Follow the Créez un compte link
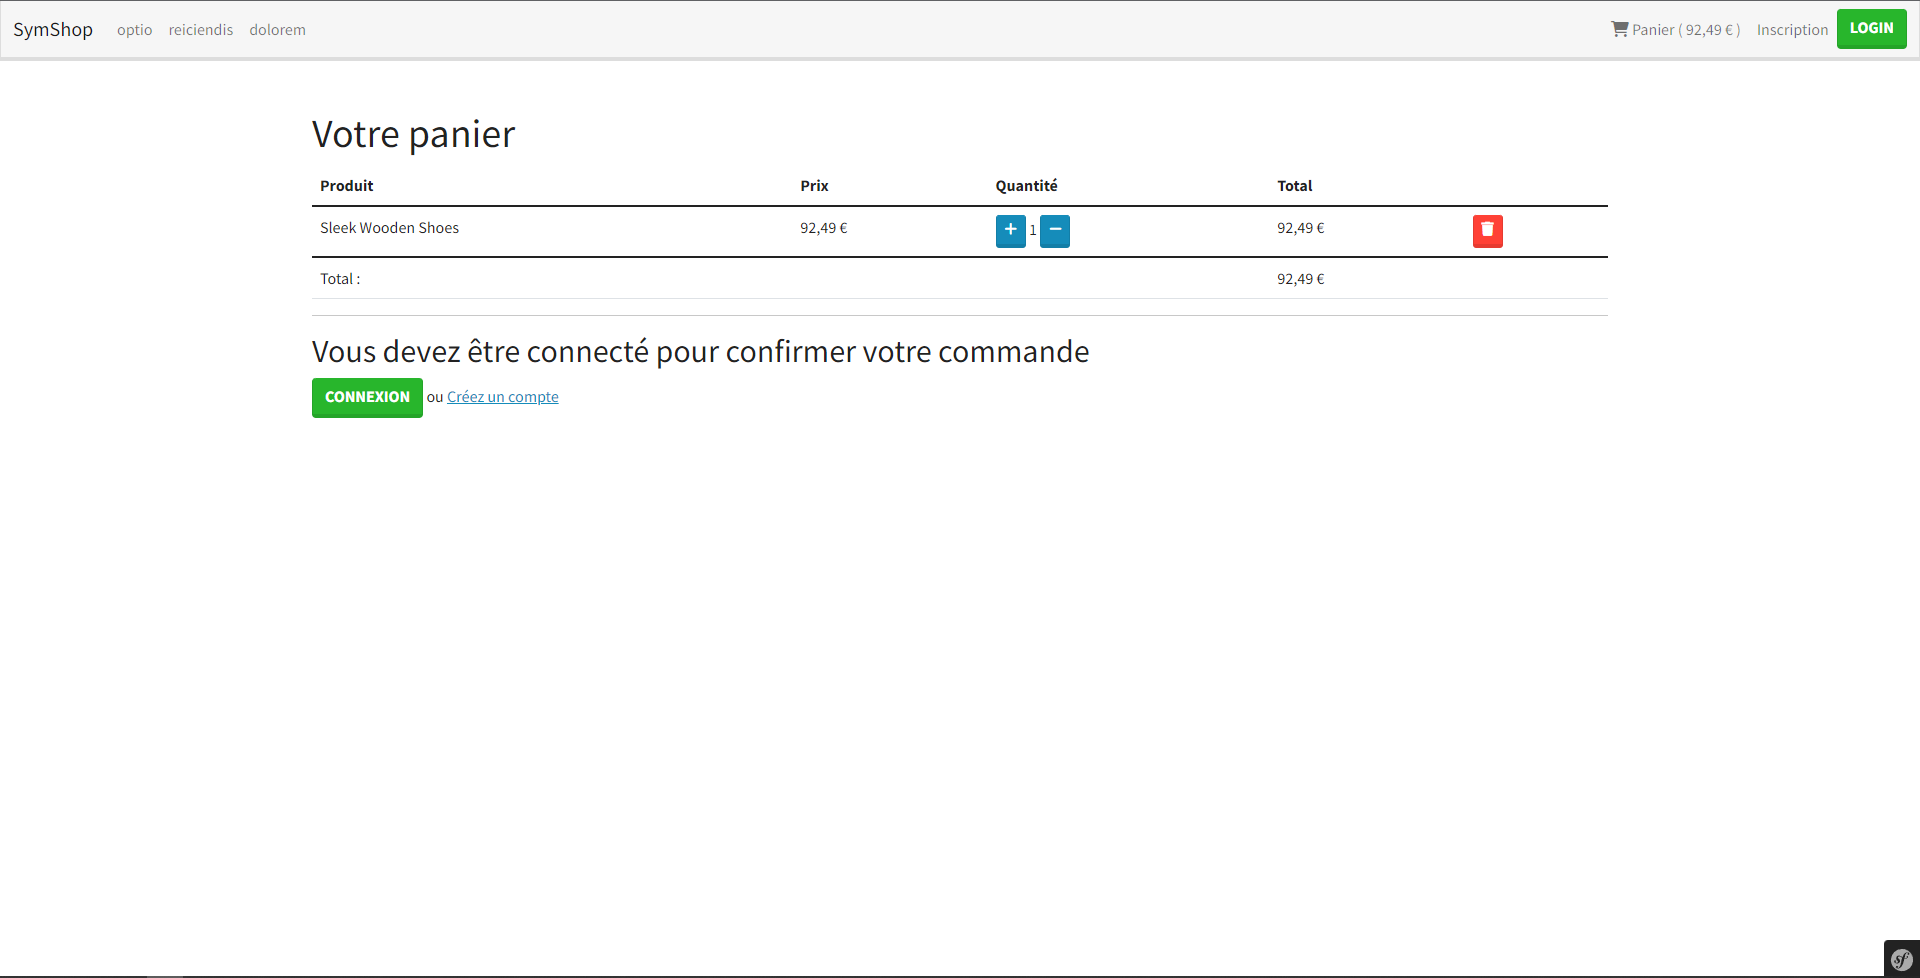The image size is (1920, 978). [502, 397]
